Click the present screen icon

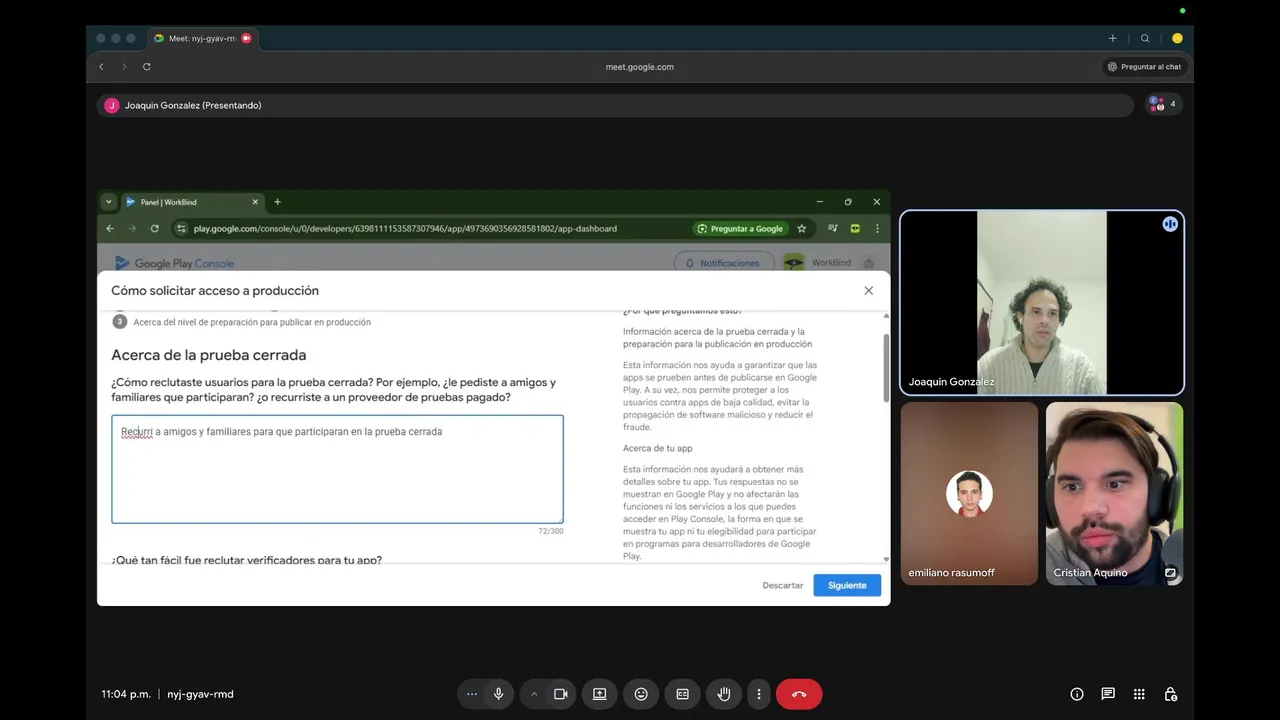[600, 694]
